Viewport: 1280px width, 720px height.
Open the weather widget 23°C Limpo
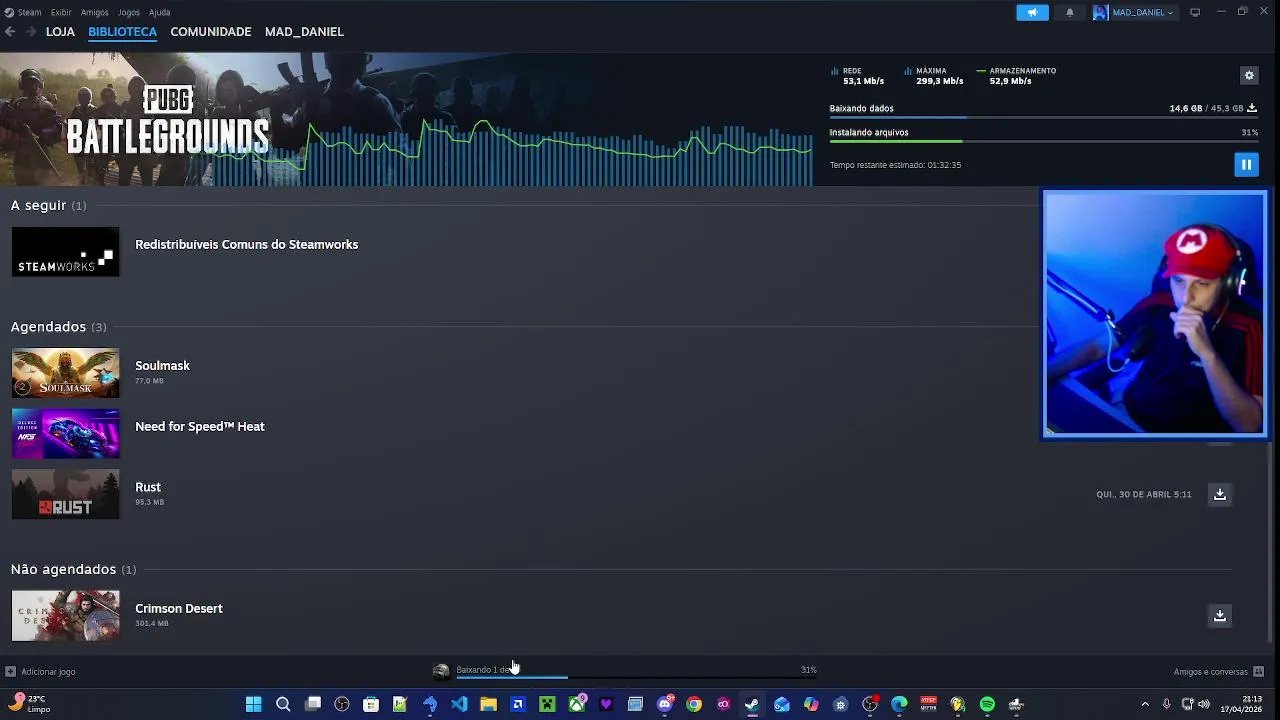point(28,704)
